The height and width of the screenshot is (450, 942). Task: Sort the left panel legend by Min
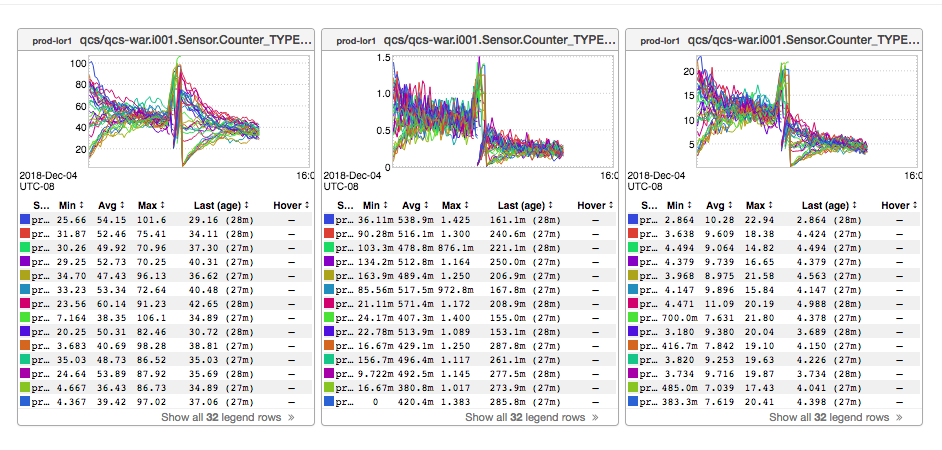coord(70,205)
